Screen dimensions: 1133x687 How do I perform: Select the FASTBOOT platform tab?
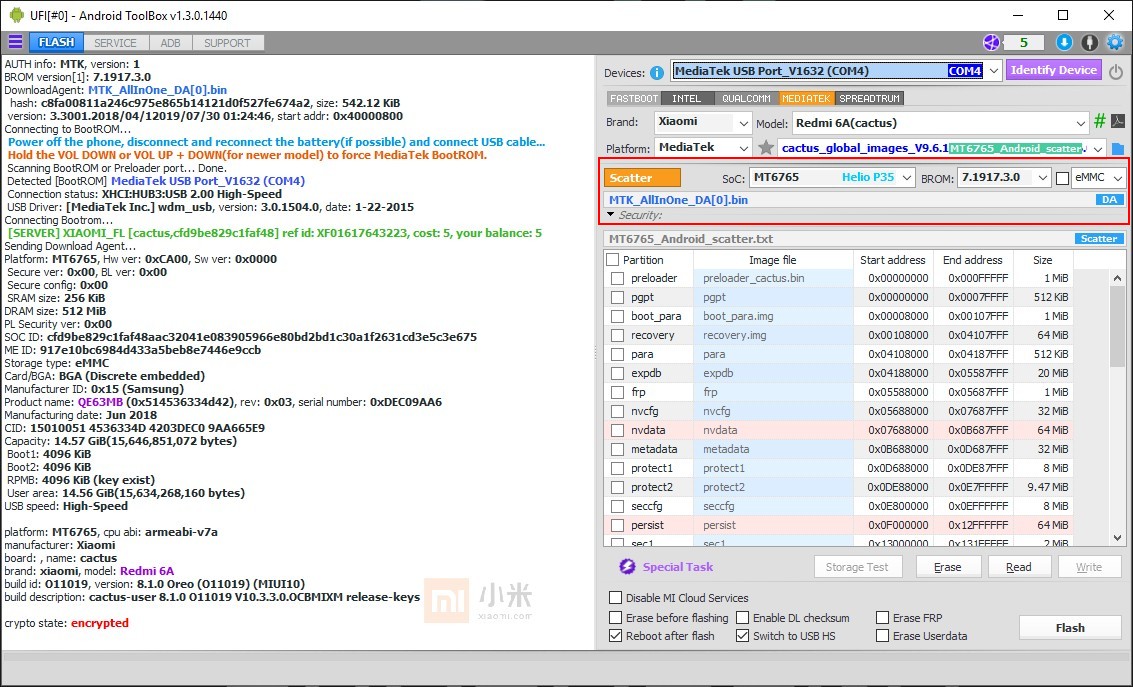[634, 98]
